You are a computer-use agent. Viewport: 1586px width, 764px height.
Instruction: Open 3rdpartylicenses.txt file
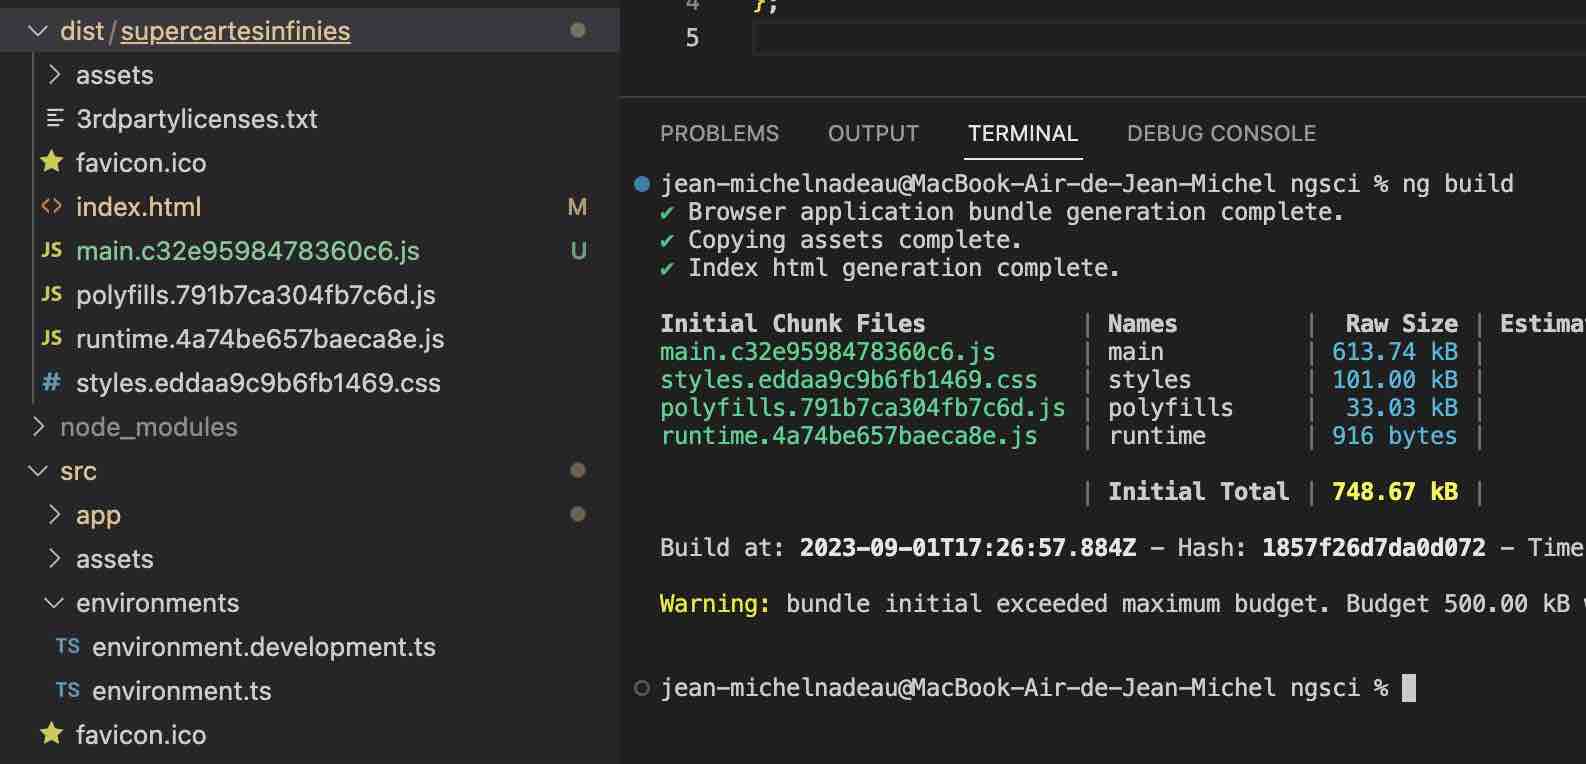(197, 119)
